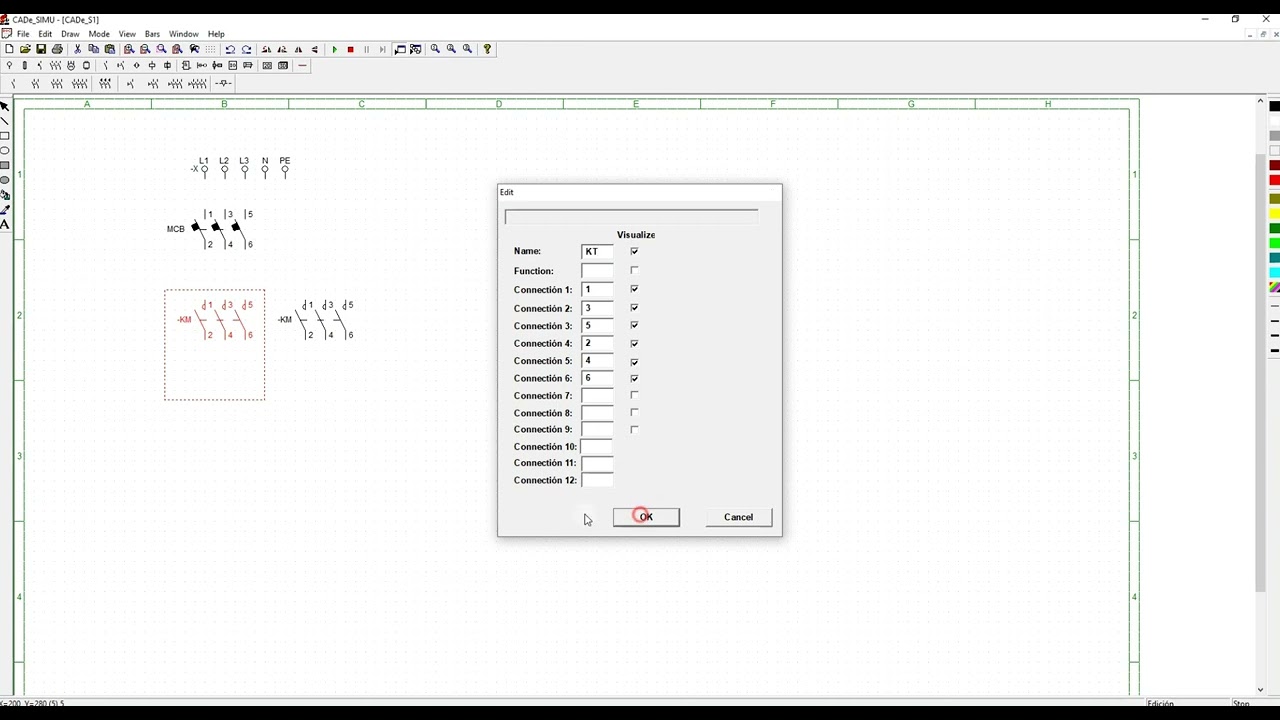
Task: Enable Visualize checkbox for Connection 7
Action: tap(634, 396)
